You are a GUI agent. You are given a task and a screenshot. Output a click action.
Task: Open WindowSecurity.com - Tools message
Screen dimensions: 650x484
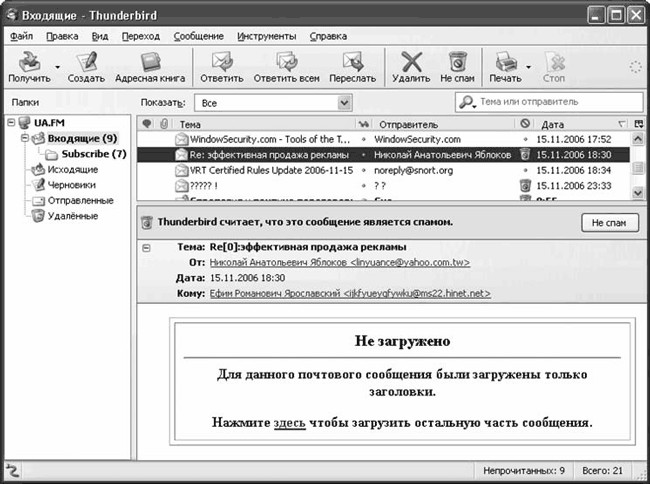(x=270, y=139)
